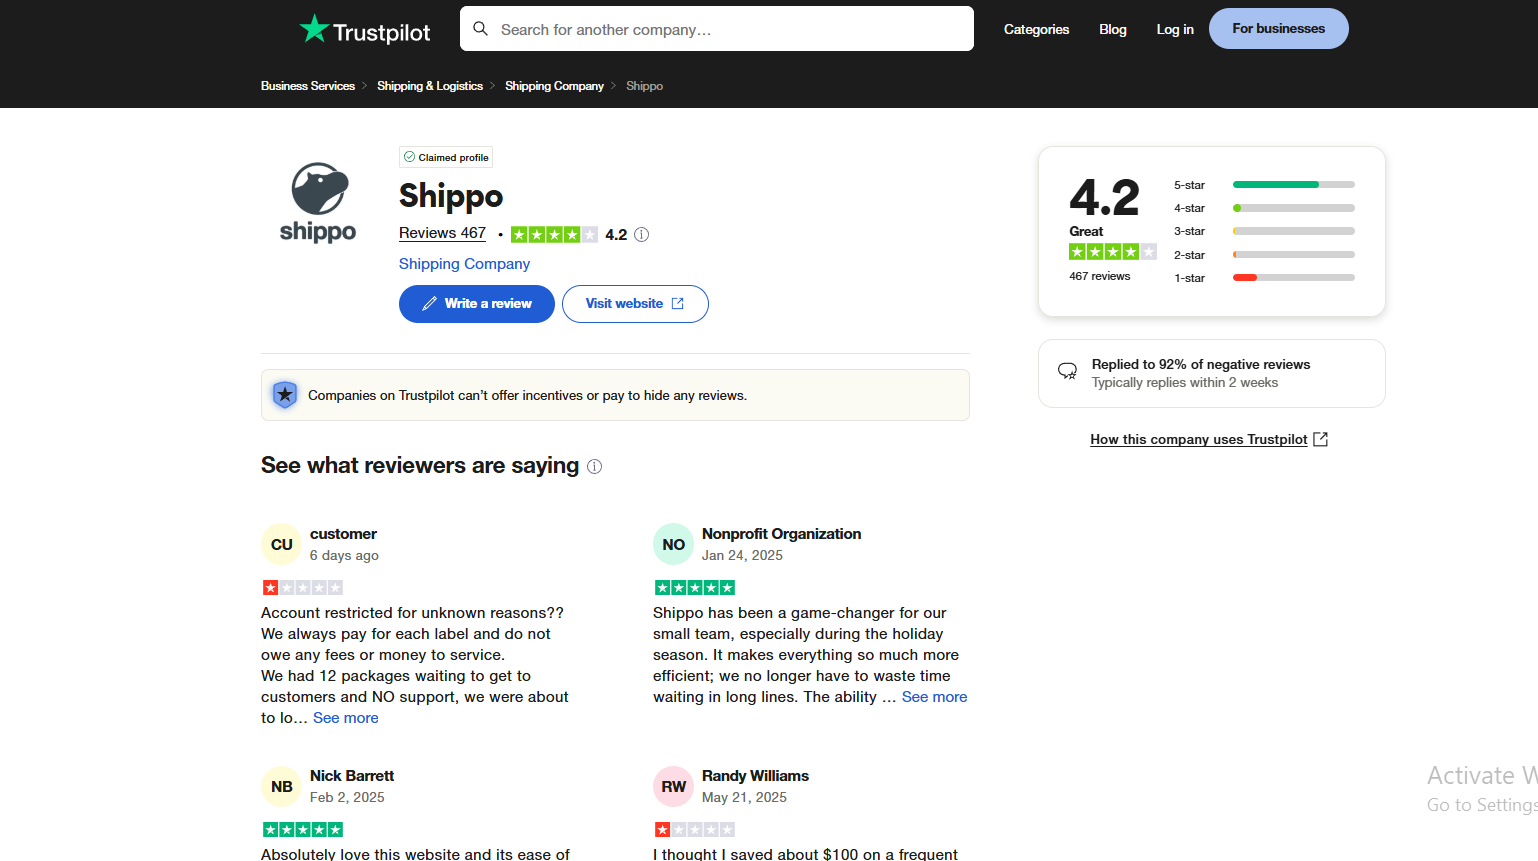Go to Business Services breadcrumb
Viewport: 1538px width, 861px height.
308,86
